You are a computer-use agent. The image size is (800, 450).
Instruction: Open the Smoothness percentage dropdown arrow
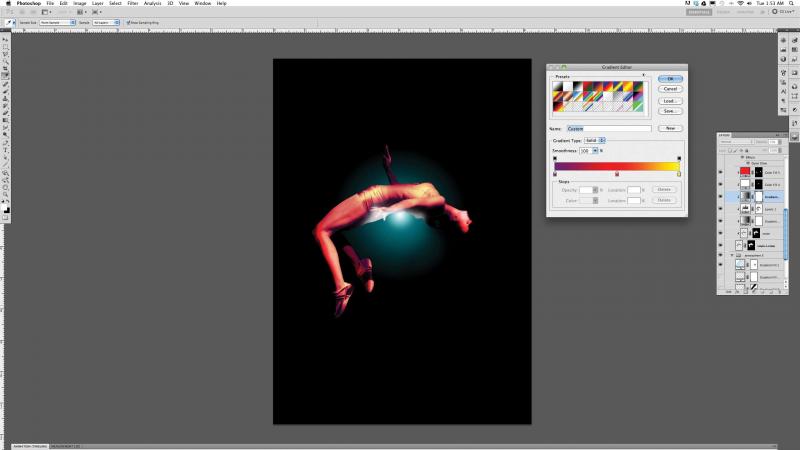click(595, 150)
